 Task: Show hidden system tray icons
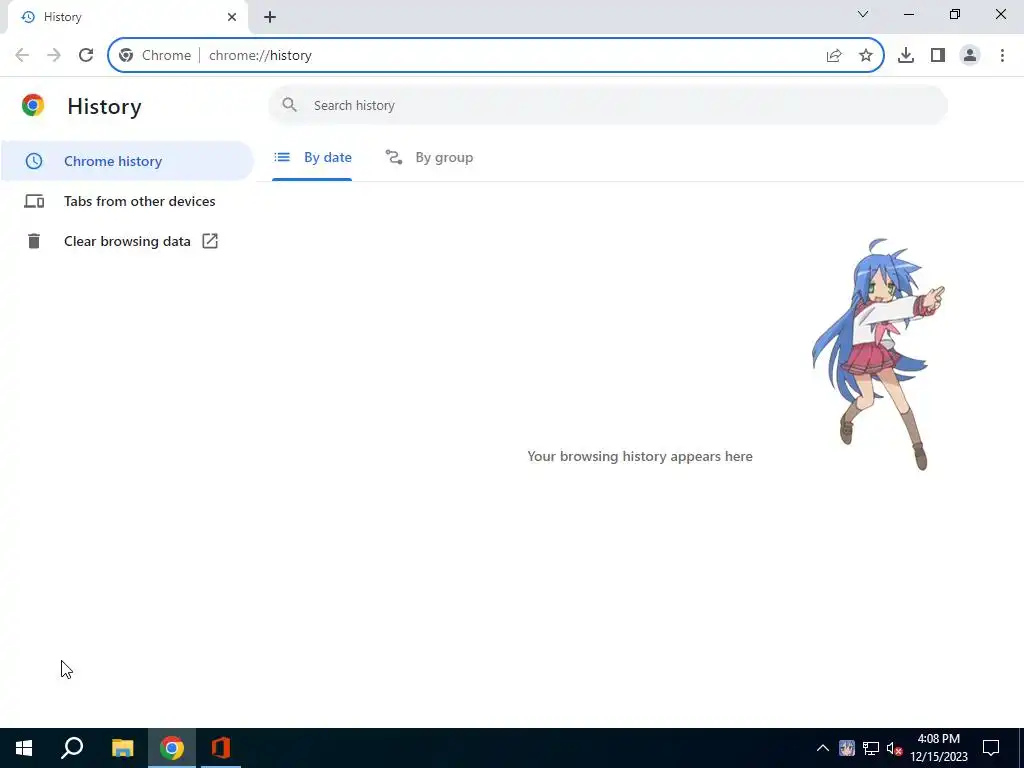pyautogui.click(x=823, y=748)
